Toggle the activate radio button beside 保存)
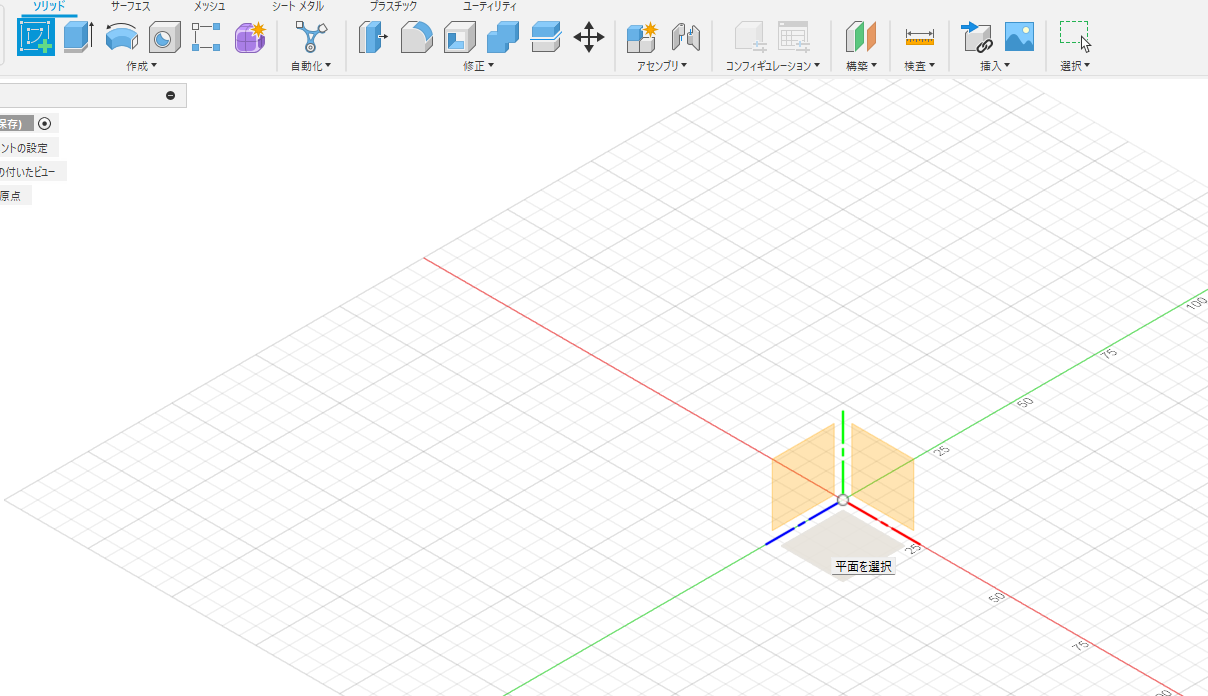Image resolution: width=1208 pixels, height=696 pixels. coord(44,123)
